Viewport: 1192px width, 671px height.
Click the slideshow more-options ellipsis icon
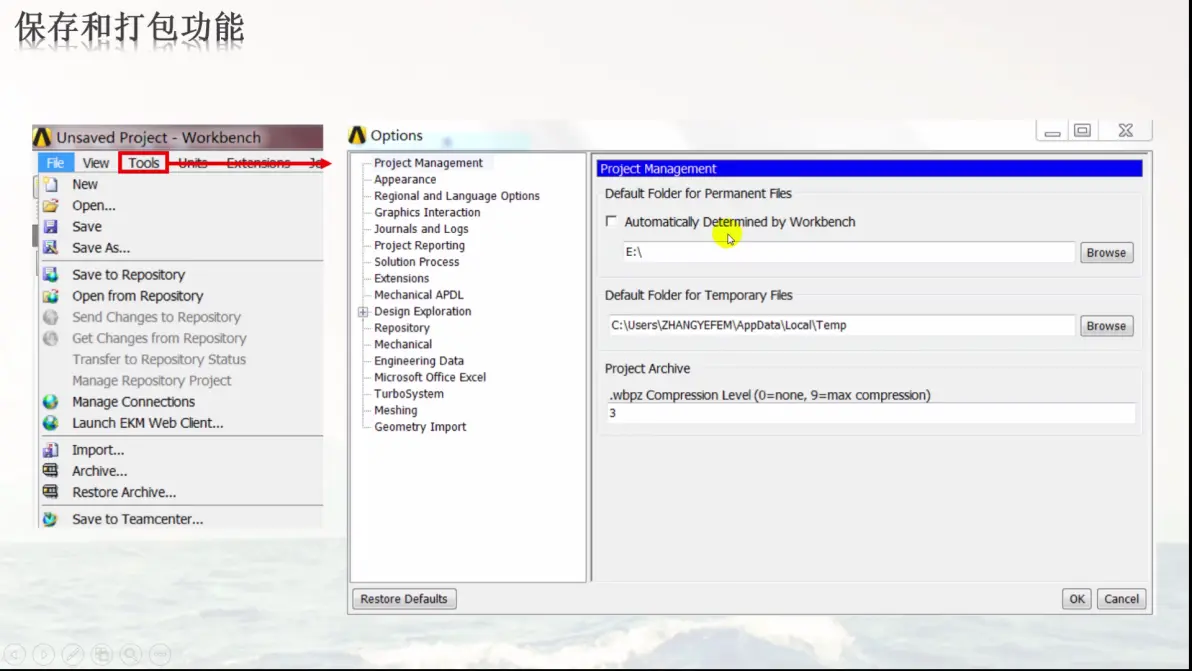coord(160,654)
